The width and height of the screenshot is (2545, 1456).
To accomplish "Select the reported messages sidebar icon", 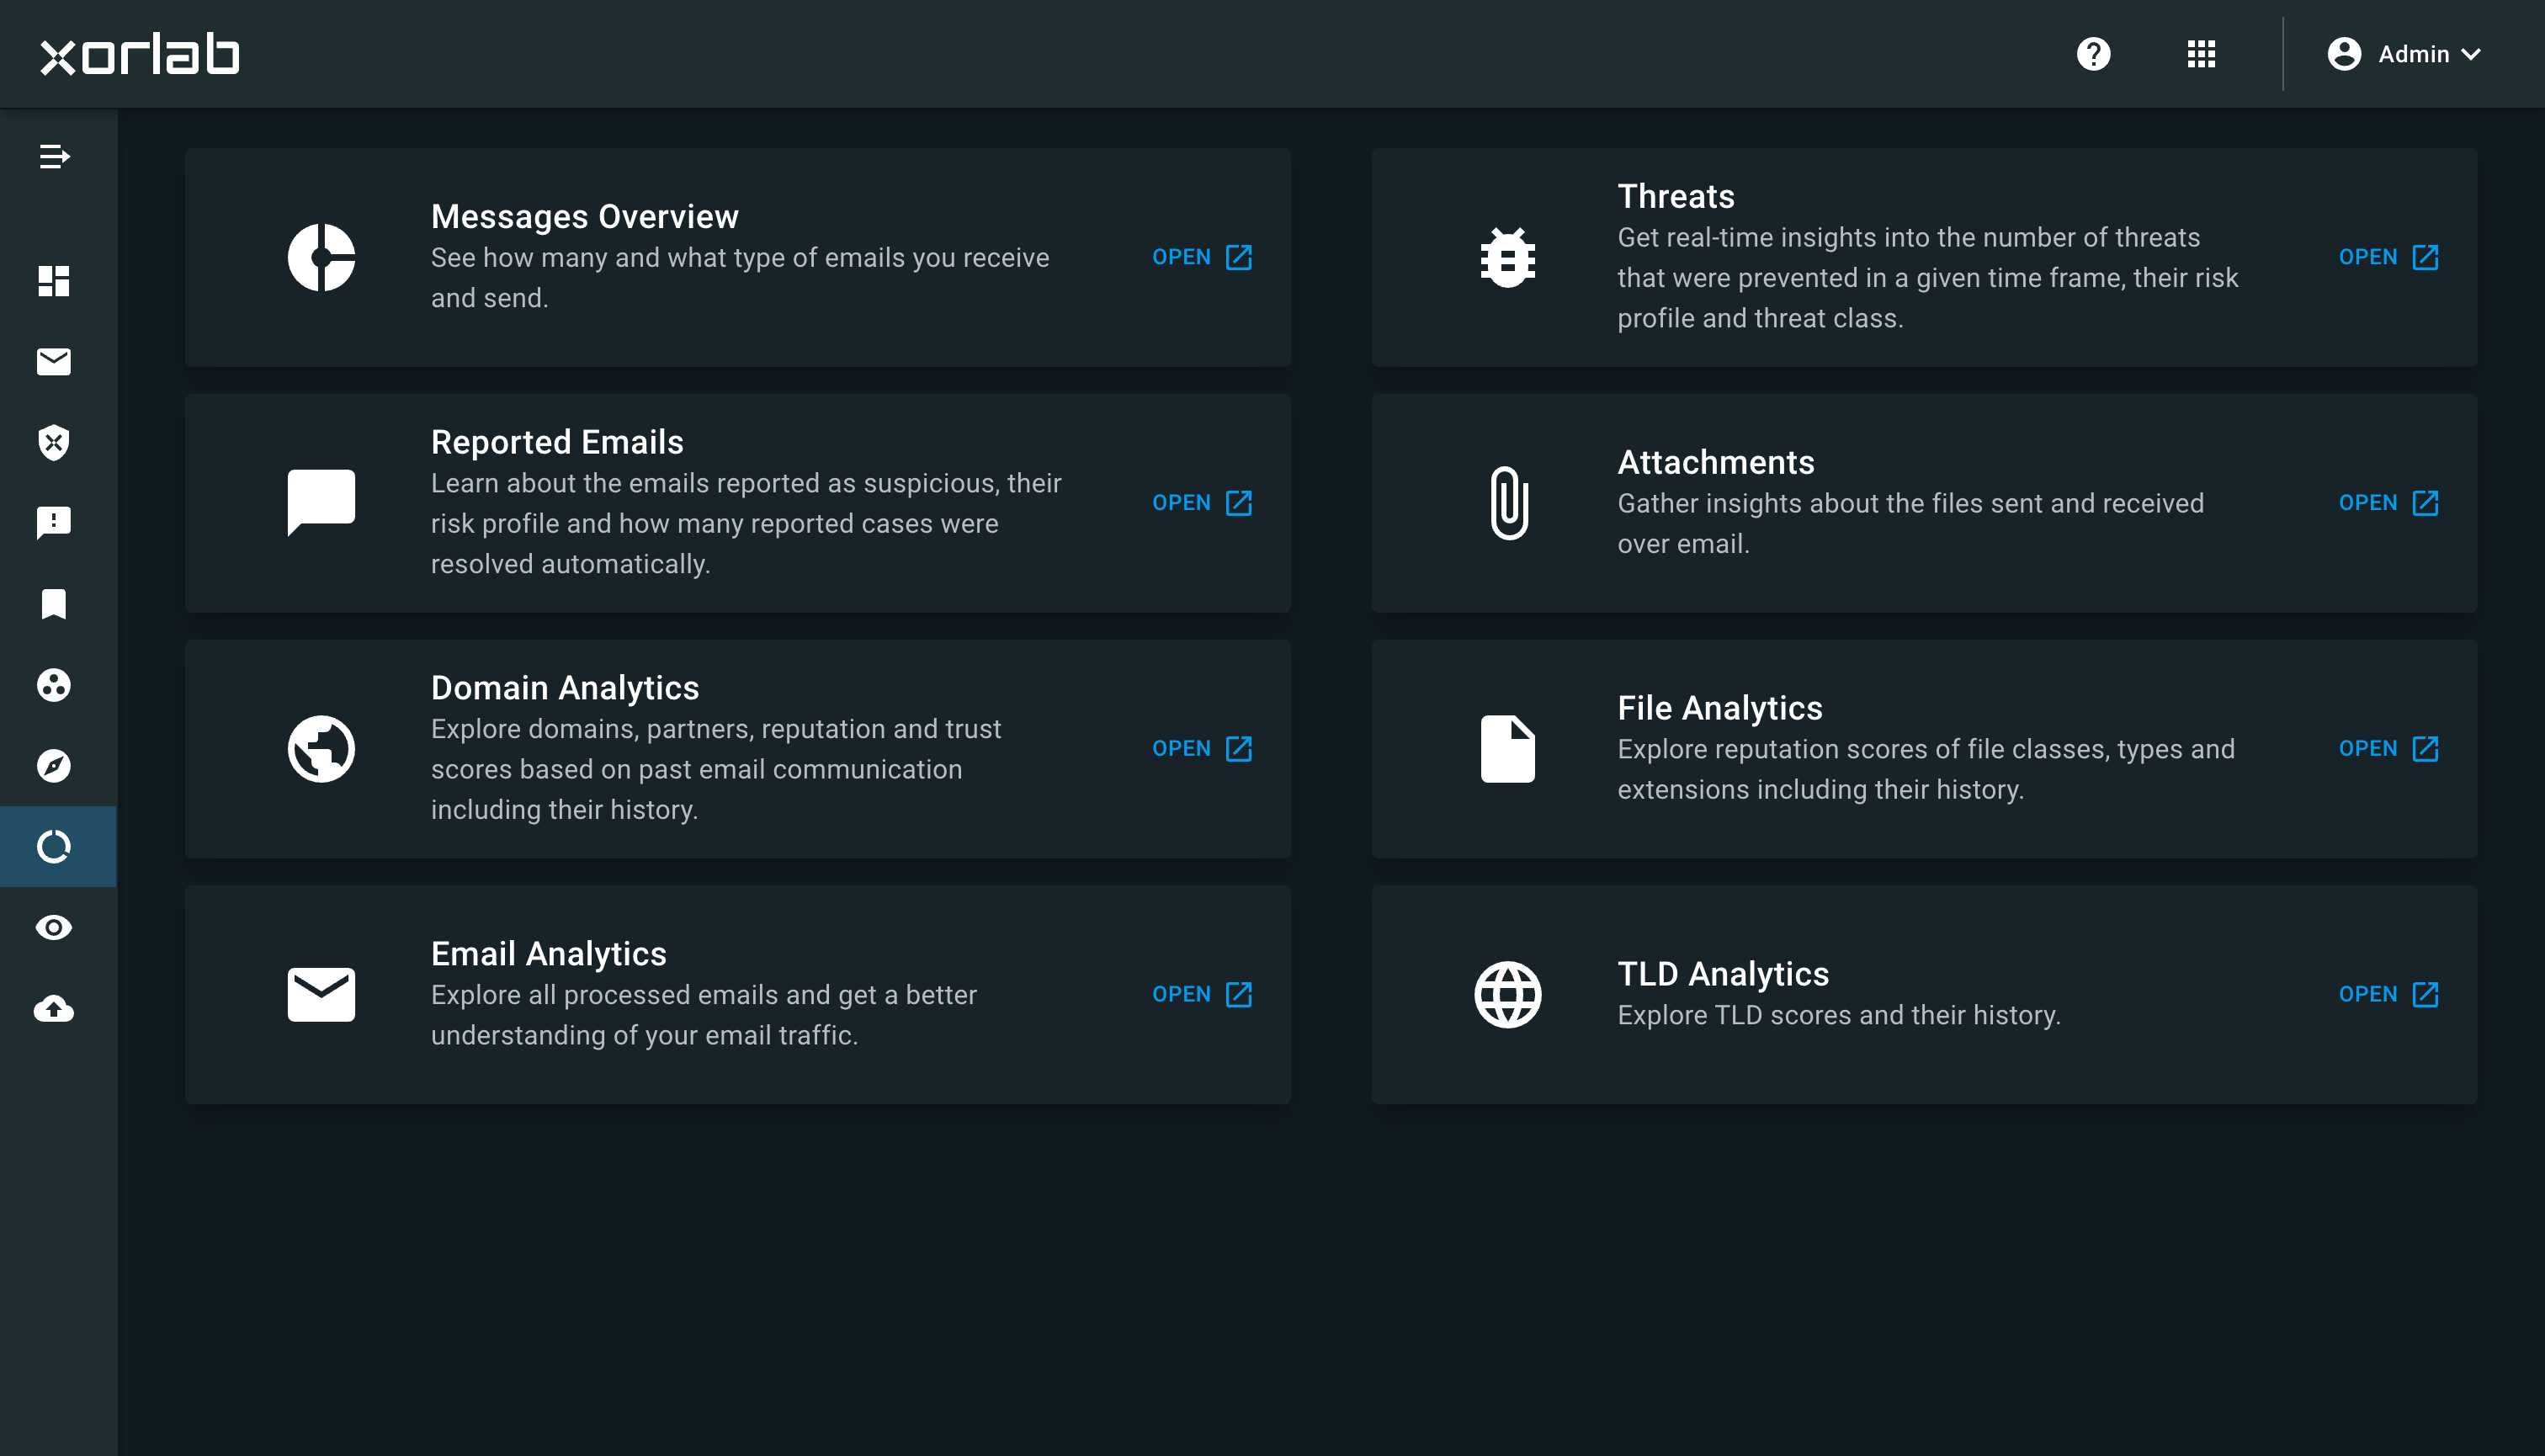I will pyautogui.click(x=54, y=522).
